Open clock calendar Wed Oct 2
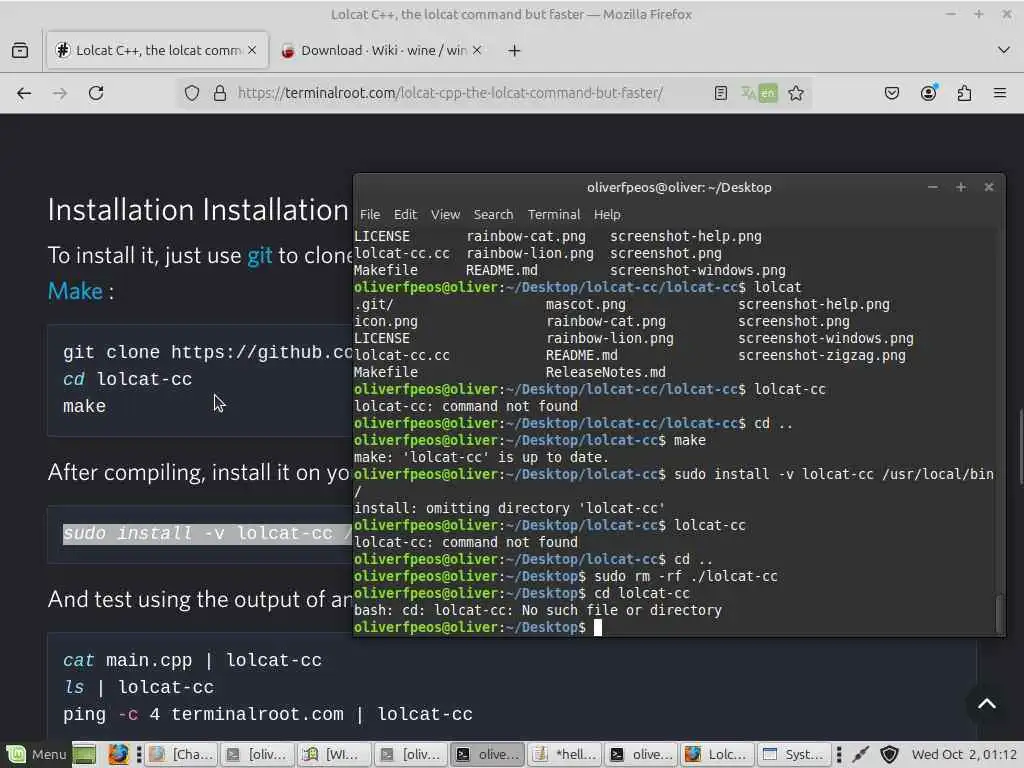 pyautogui.click(x=964, y=754)
